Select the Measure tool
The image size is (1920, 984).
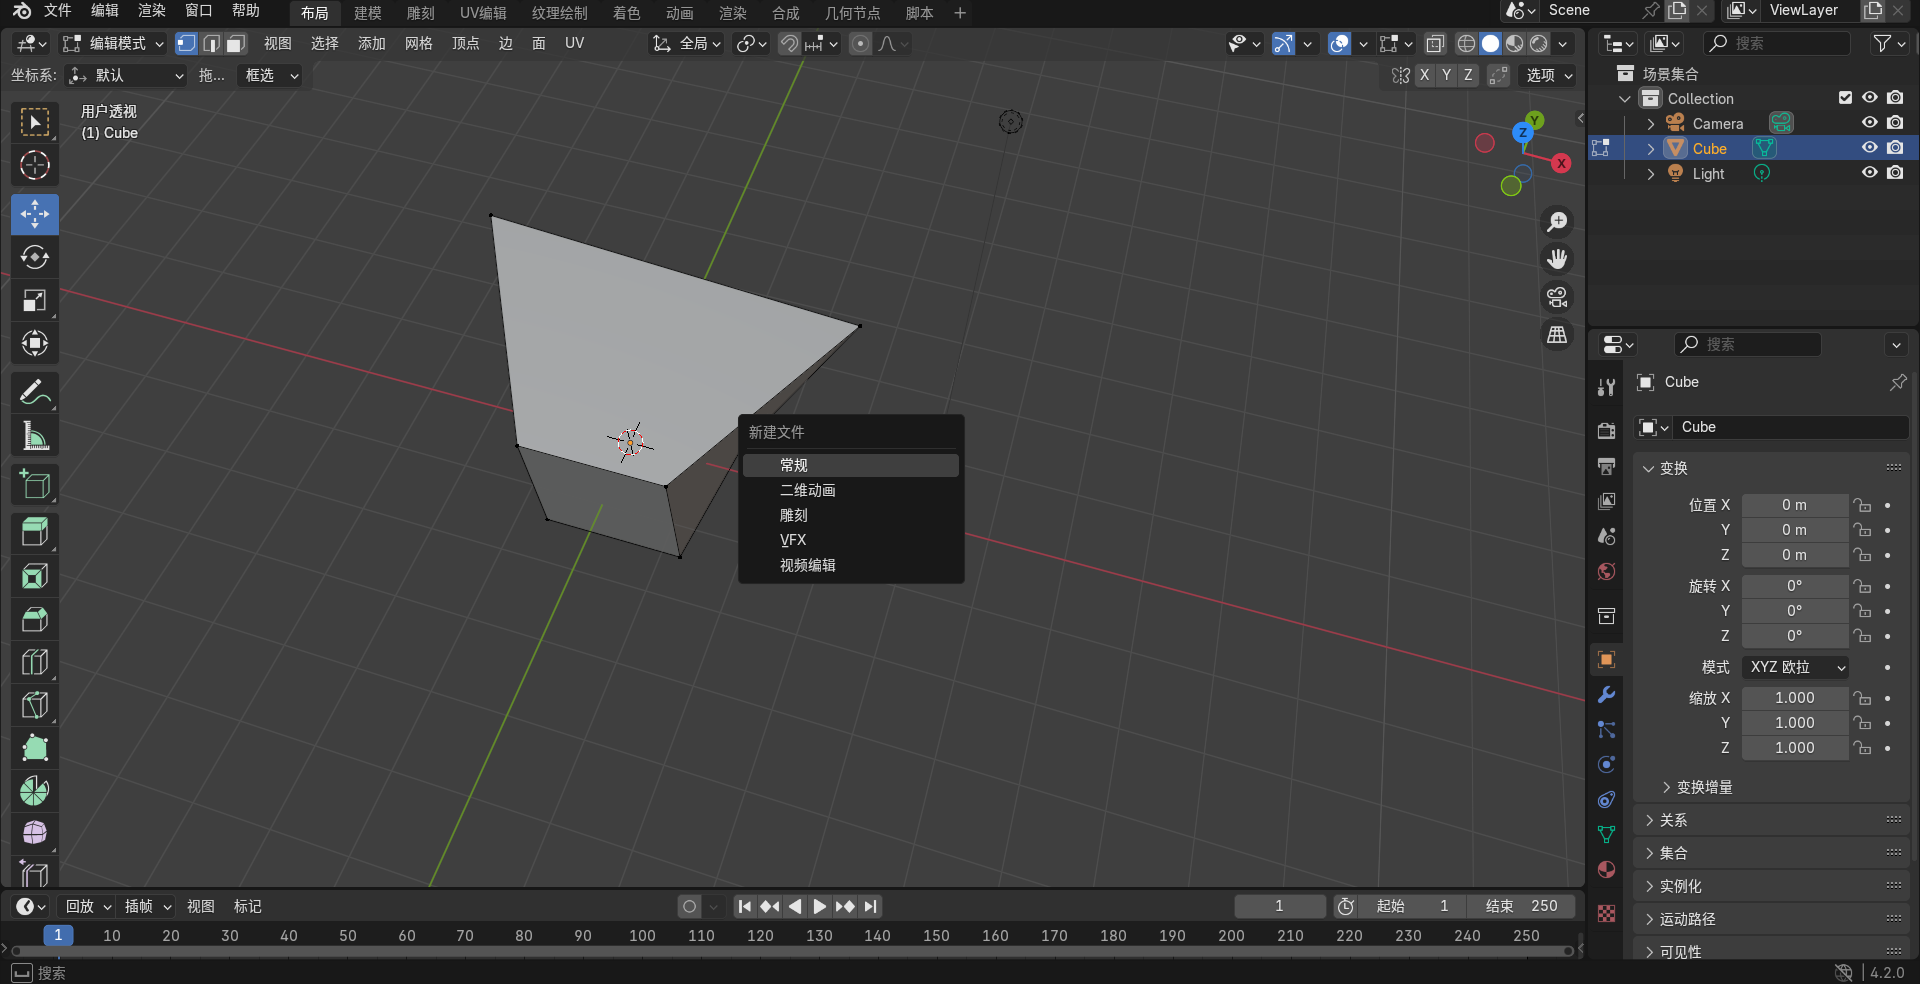[35, 436]
